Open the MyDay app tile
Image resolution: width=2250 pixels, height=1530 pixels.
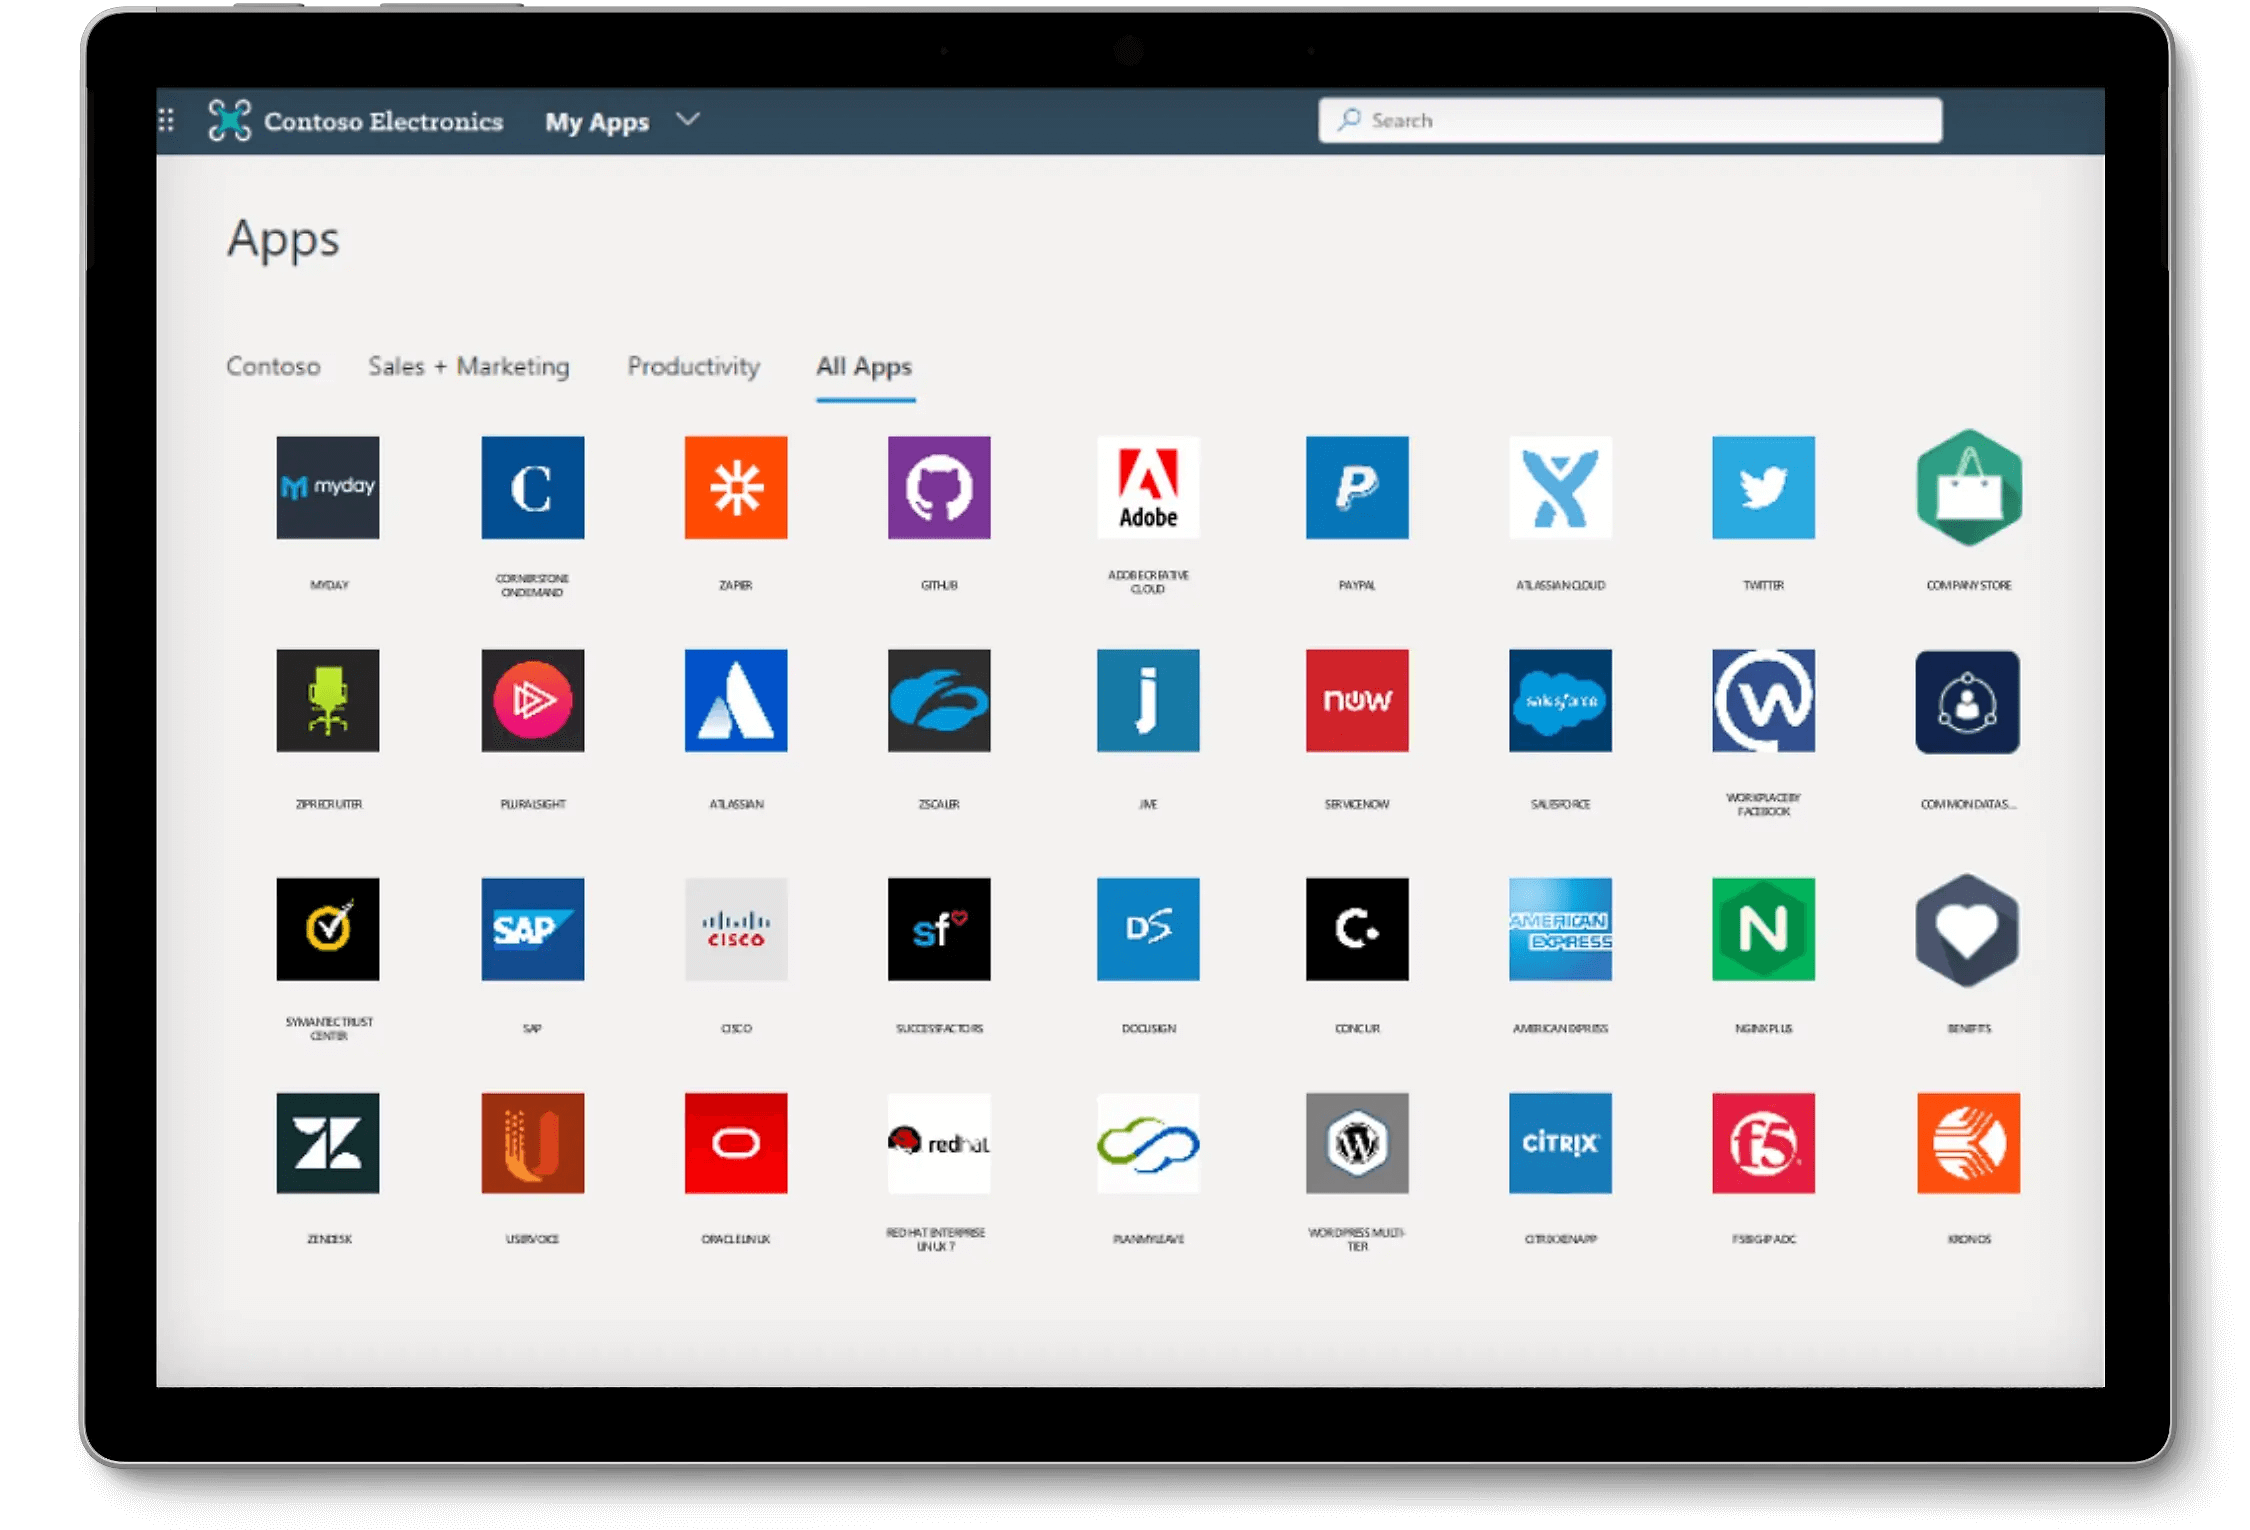click(328, 487)
